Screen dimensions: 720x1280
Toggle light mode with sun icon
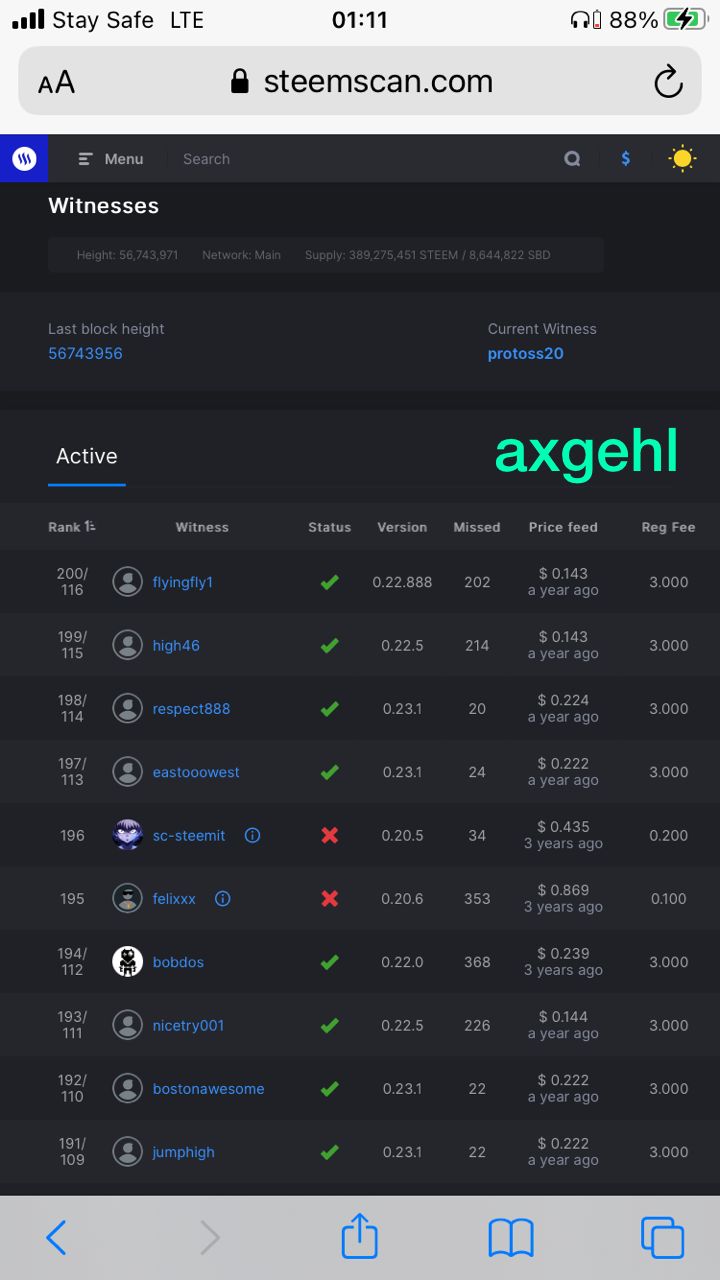[682, 158]
